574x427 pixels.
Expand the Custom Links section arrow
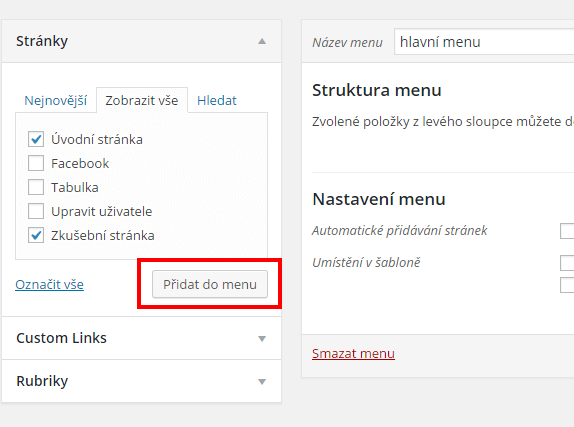tap(262, 339)
